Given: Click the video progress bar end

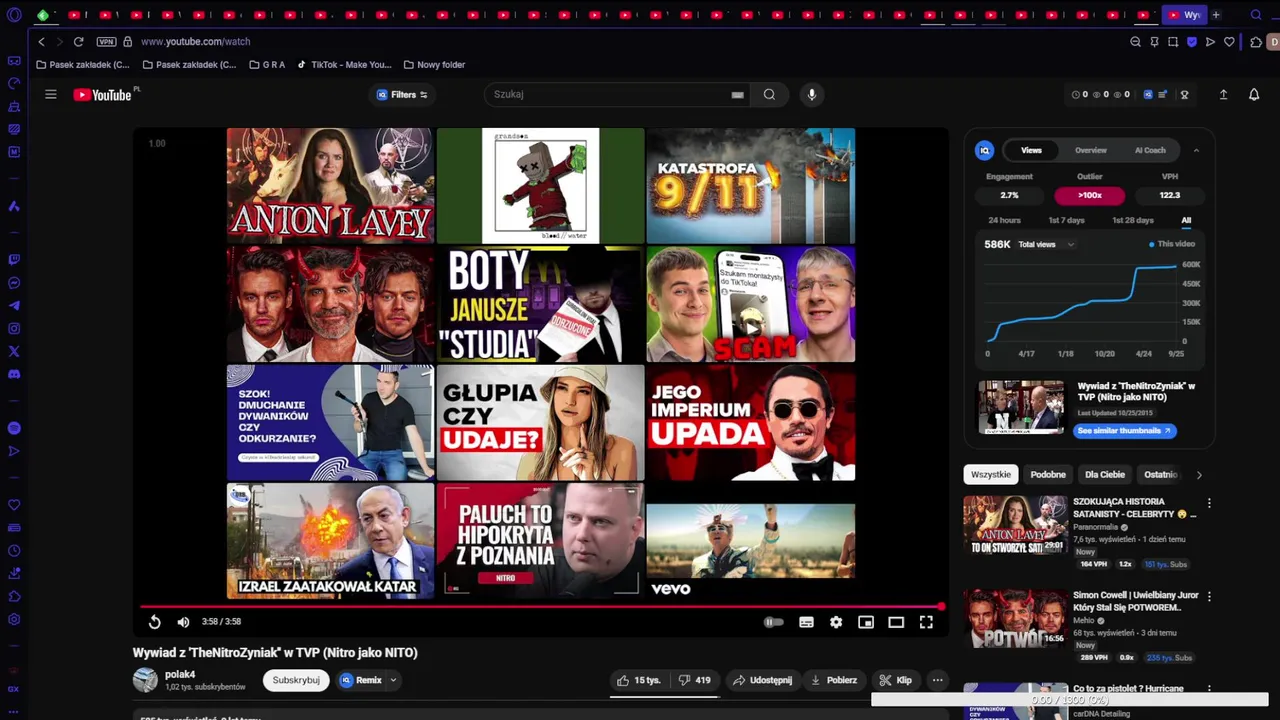Looking at the screenshot, I should point(941,606).
